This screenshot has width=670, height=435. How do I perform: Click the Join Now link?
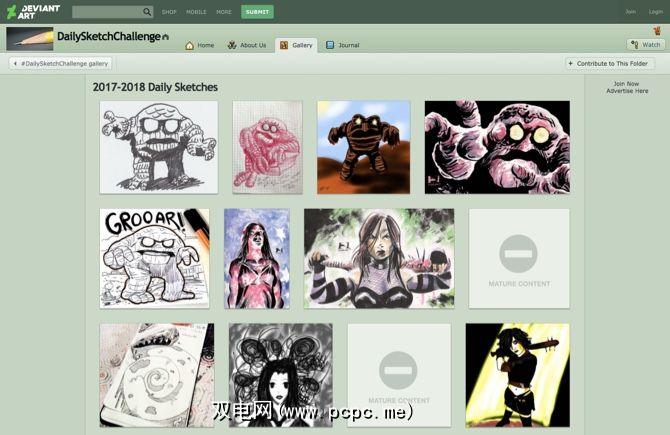pos(626,84)
